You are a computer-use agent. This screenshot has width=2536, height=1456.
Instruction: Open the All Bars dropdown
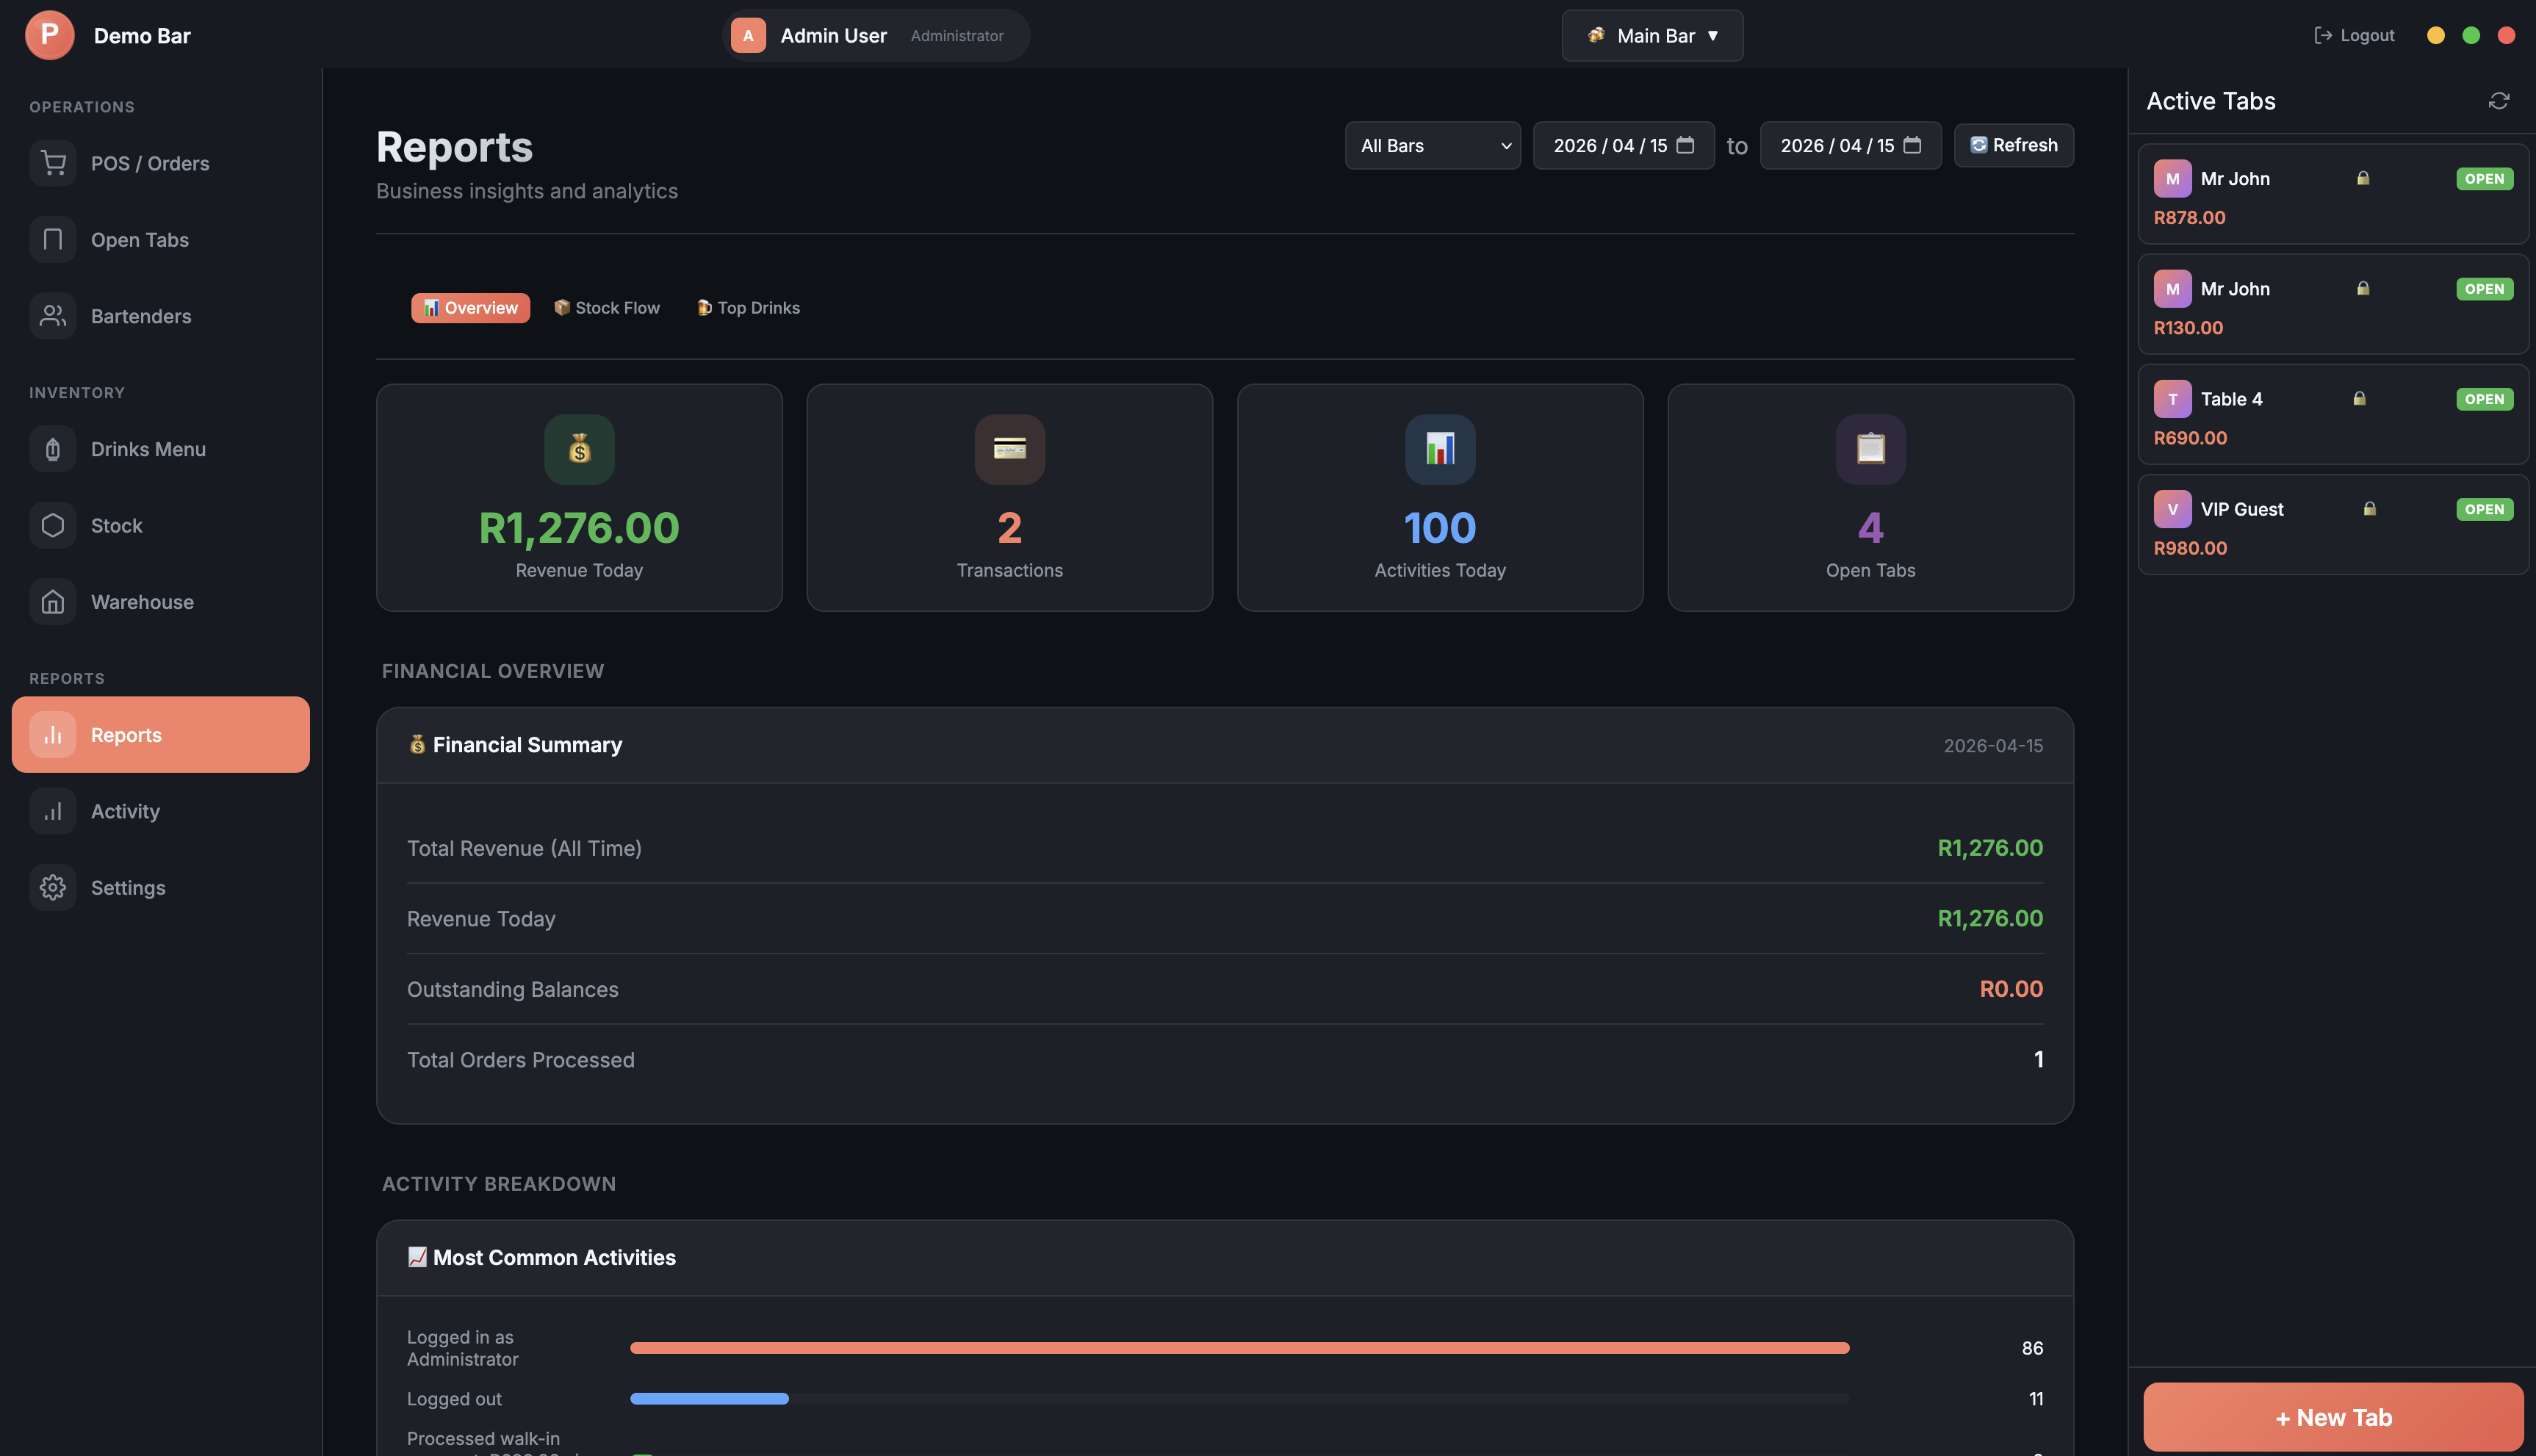[x=1432, y=145]
